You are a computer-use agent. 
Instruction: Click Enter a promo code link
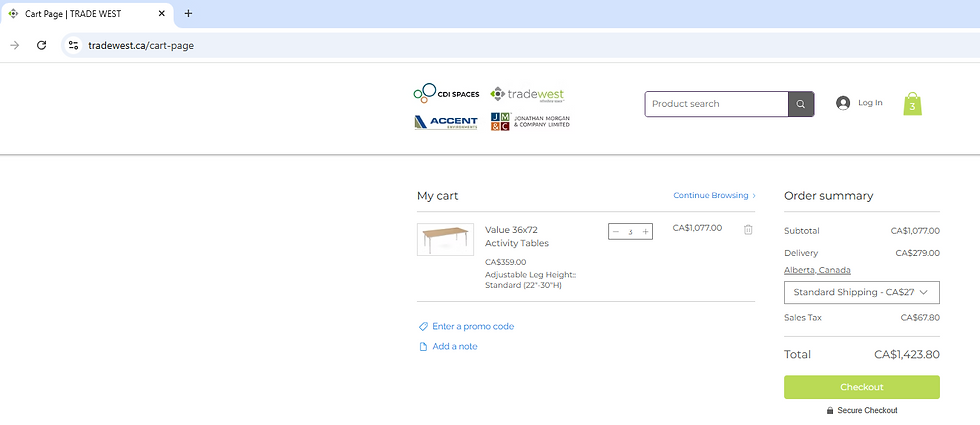(473, 326)
